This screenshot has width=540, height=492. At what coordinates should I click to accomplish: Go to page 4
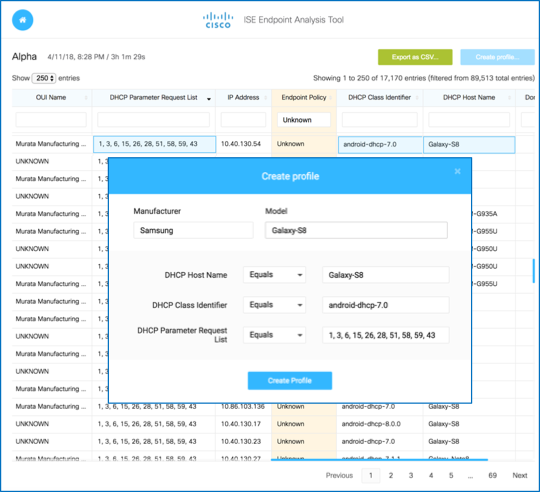point(431,475)
